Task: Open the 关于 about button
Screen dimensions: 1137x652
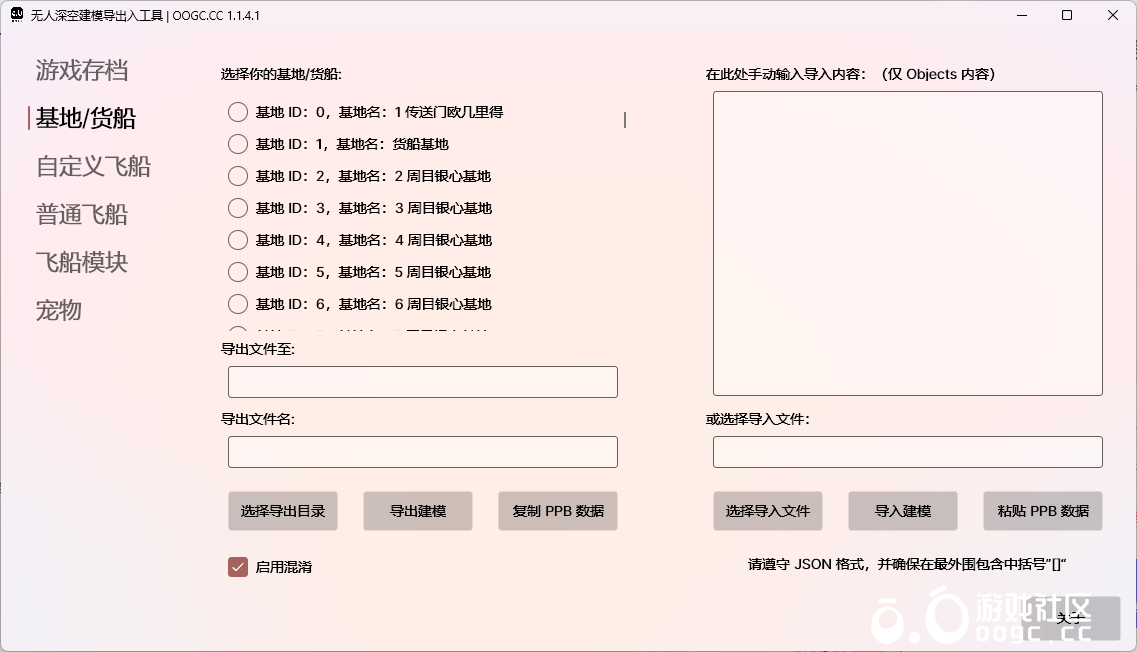Action: [x=1071, y=618]
